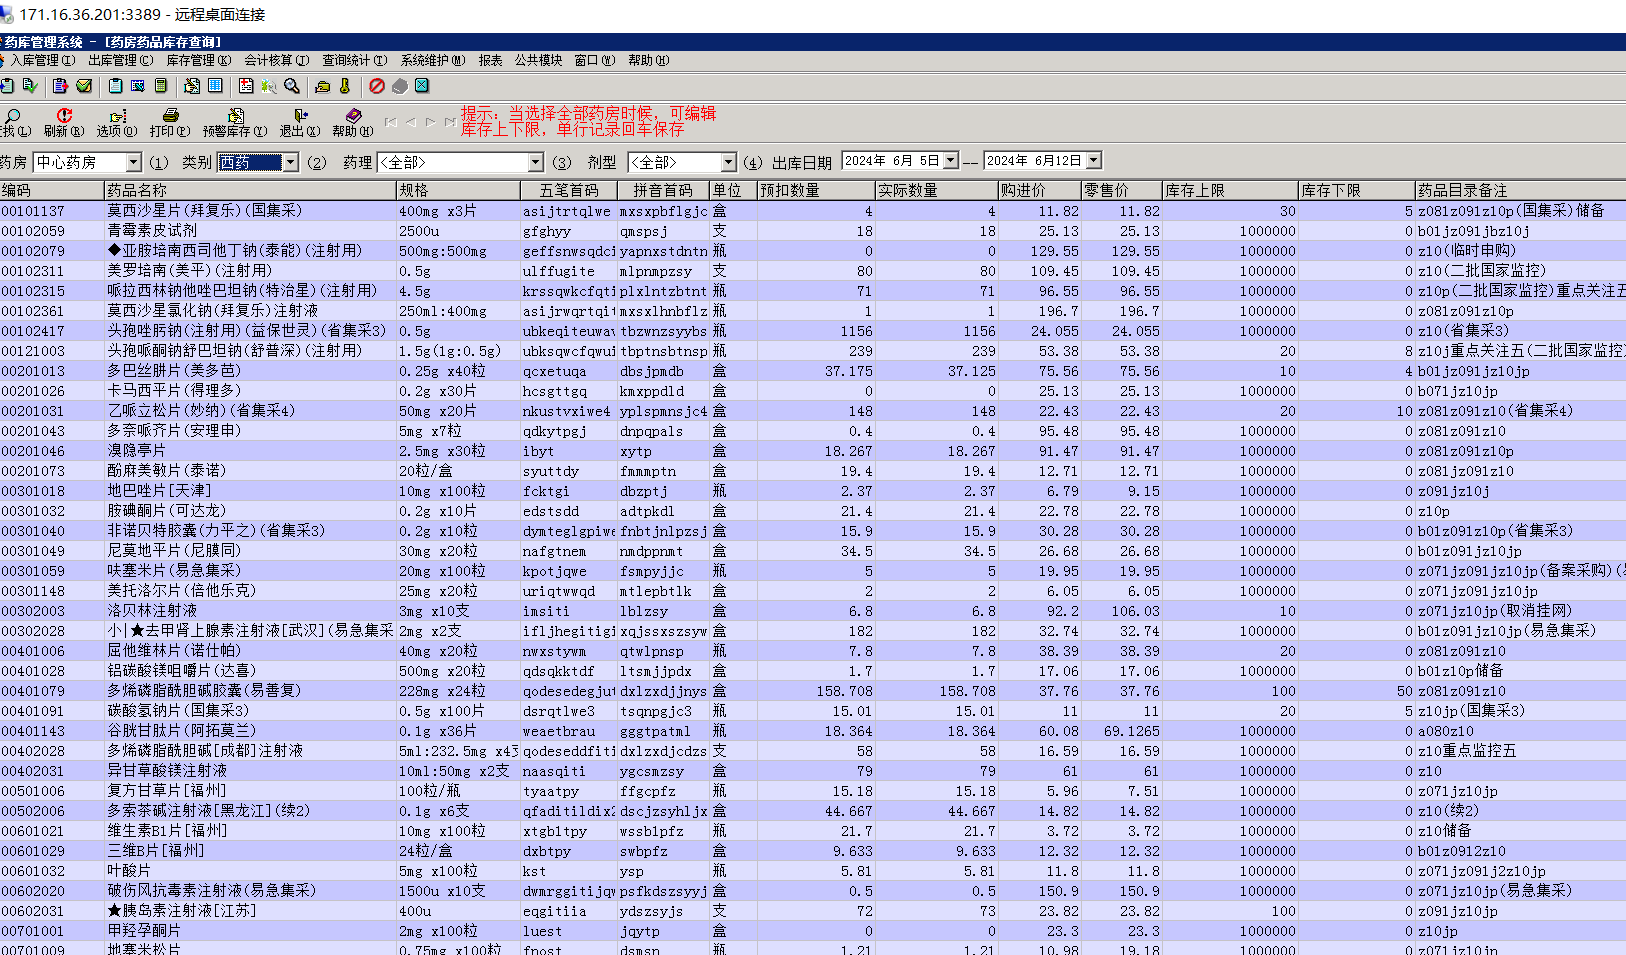The image size is (1626, 955).
Task: Select drug row 异甘草酸镁注射液
Action: click(x=813, y=771)
